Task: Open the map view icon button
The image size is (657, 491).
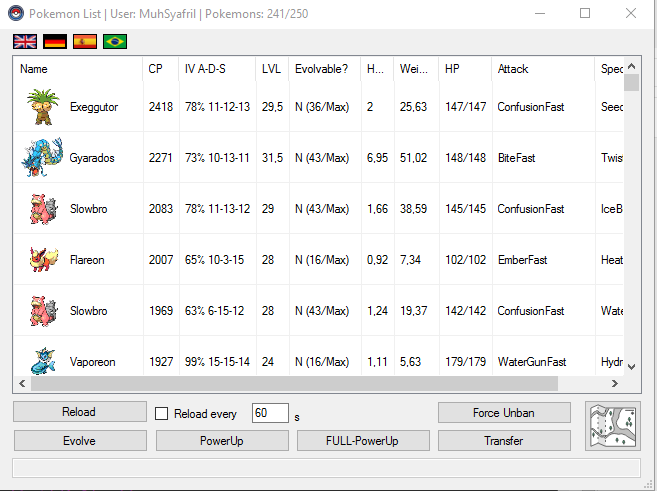Action: [x=613, y=426]
